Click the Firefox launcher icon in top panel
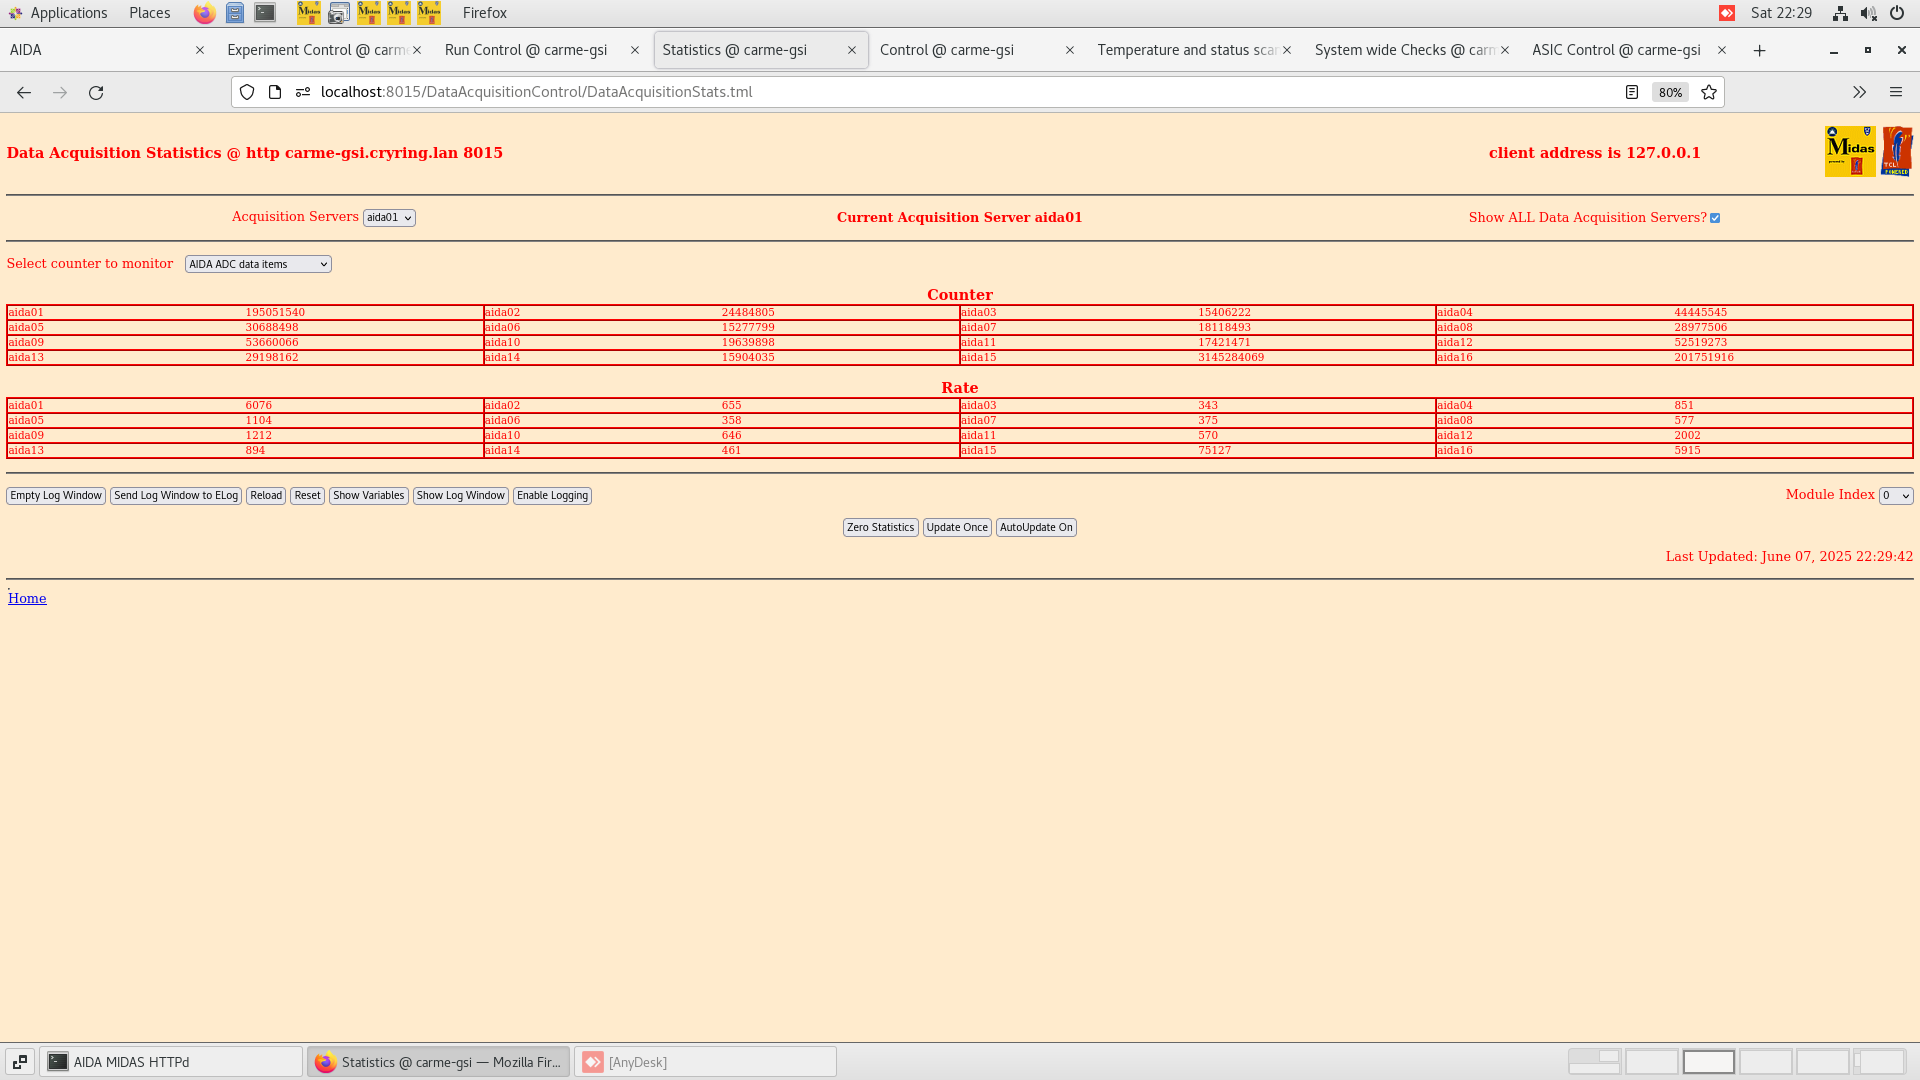1920x1080 pixels. pyautogui.click(x=204, y=13)
